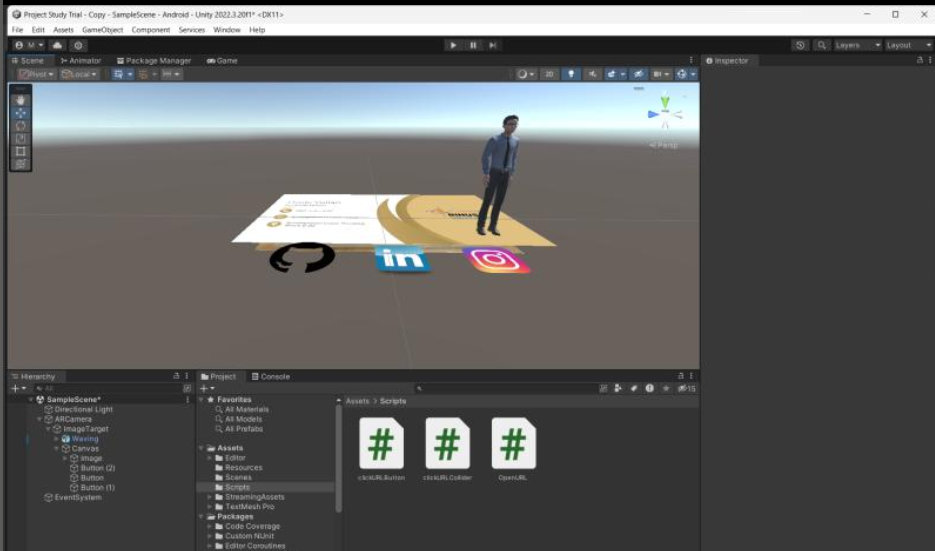Image resolution: width=935 pixels, height=551 pixels.
Task: Open the Layers dropdown
Action: click(x=858, y=45)
